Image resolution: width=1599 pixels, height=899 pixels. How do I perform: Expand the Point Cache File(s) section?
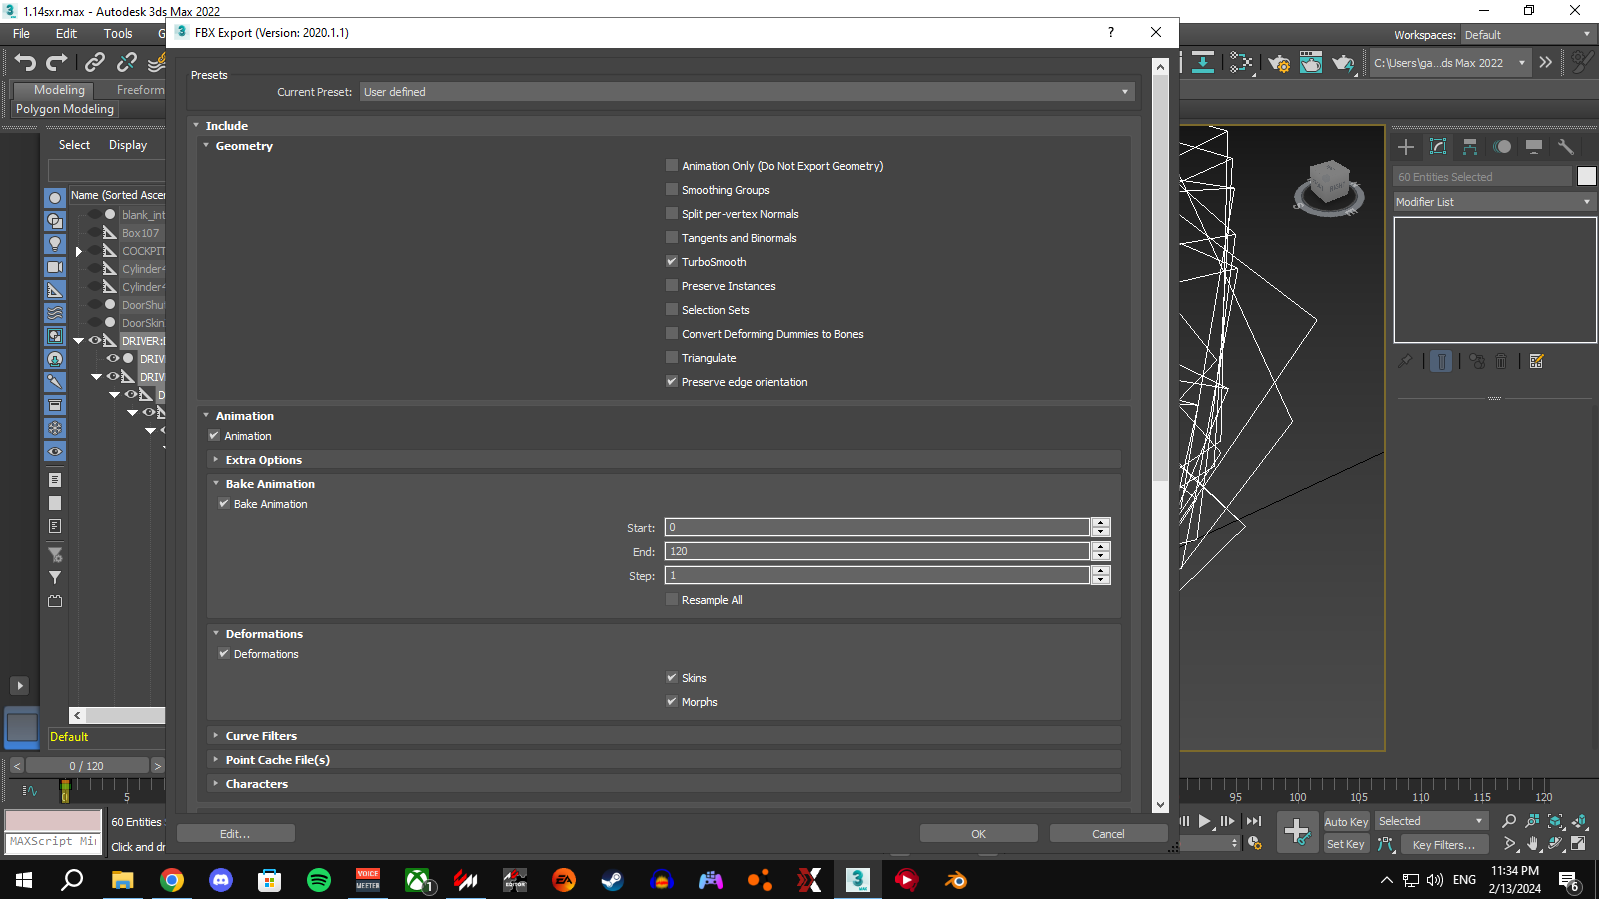216,760
